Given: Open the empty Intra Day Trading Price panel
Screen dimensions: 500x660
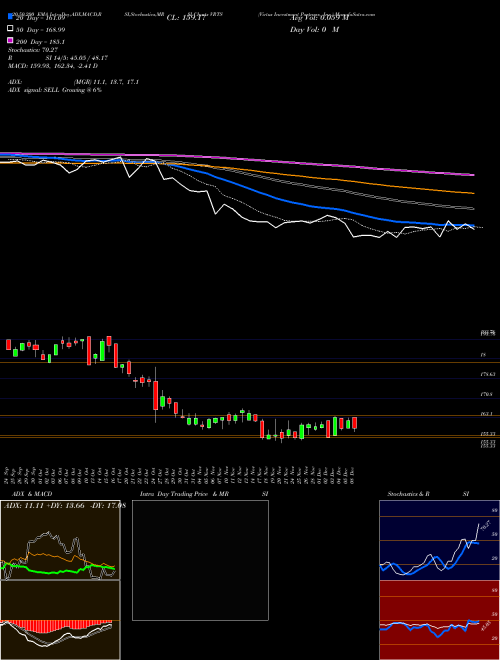Looking at the screenshot, I should [x=200, y=560].
